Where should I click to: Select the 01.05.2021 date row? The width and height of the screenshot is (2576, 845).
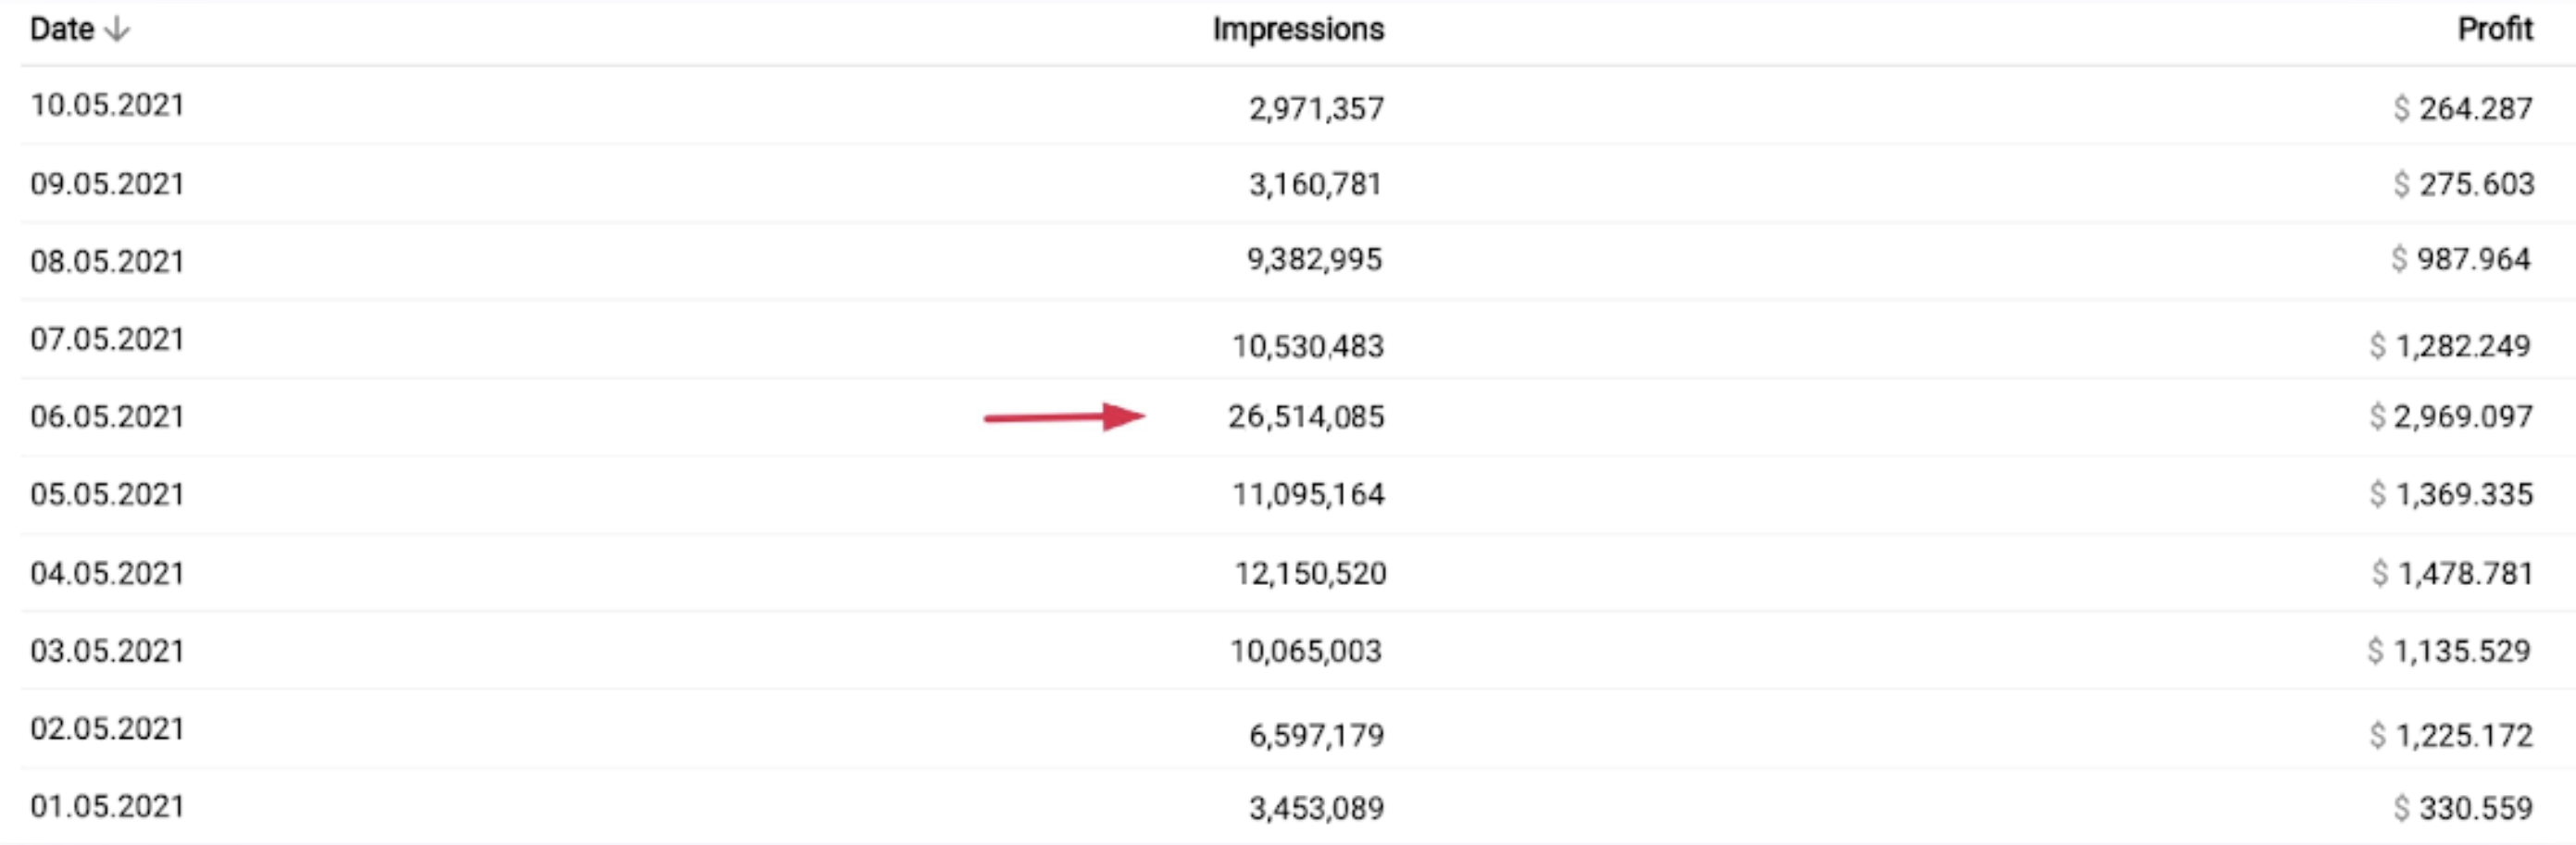click(x=107, y=807)
